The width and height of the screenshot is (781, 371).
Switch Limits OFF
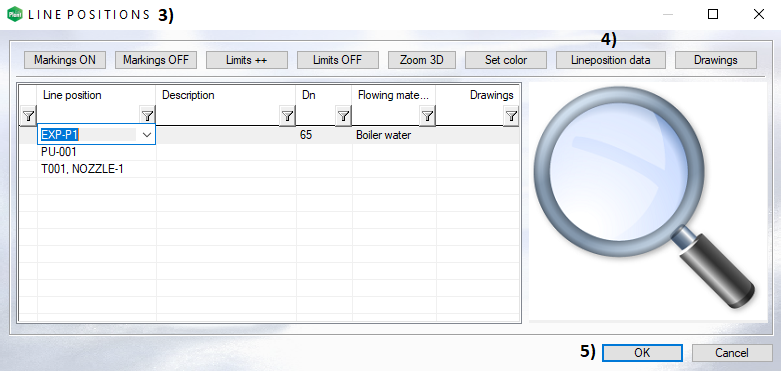tap(338, 60)
